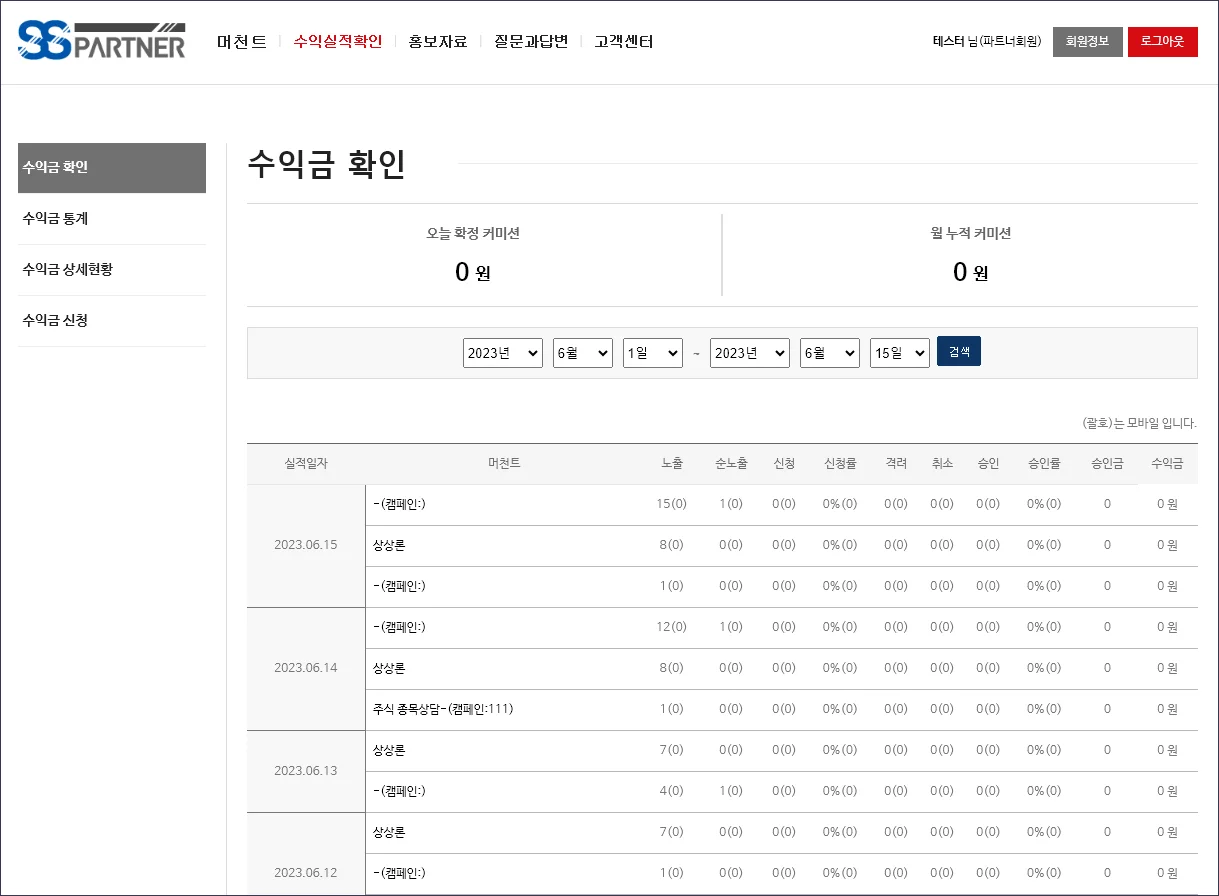Open the start month dropdown
The image size is (1219, 896).
tap(583, 353)
